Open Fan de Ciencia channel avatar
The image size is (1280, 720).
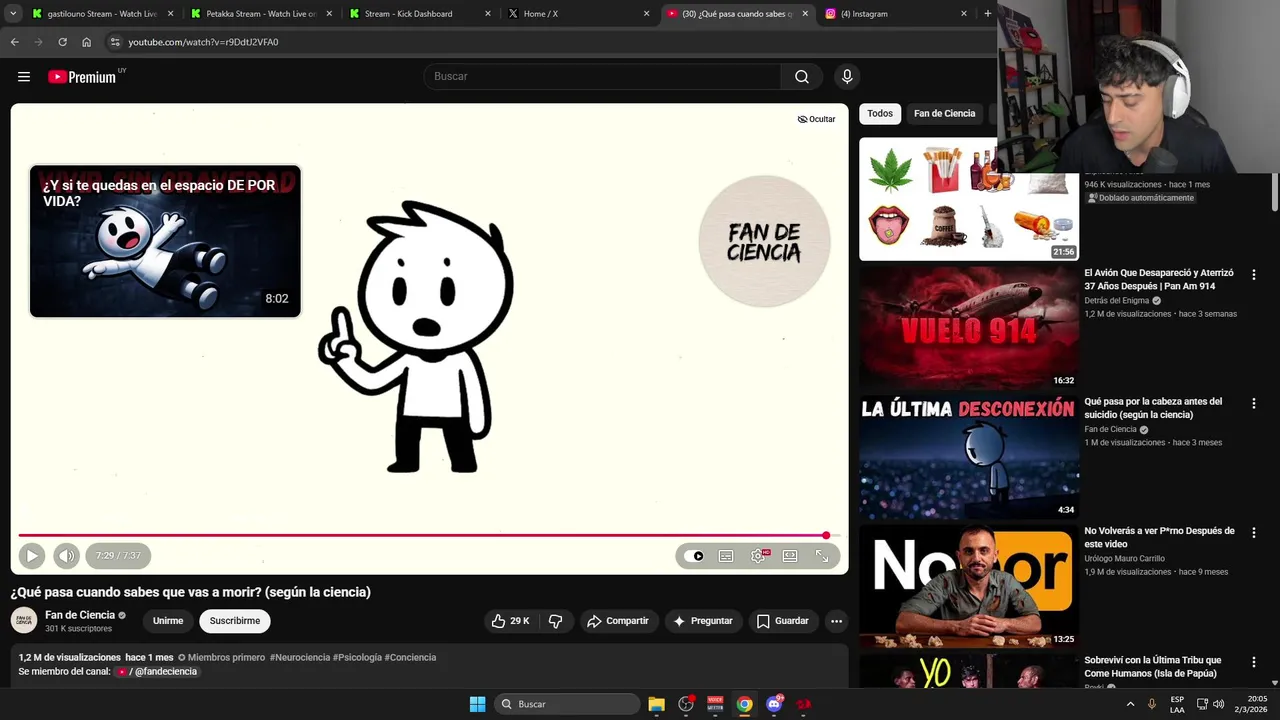point(24,621)
